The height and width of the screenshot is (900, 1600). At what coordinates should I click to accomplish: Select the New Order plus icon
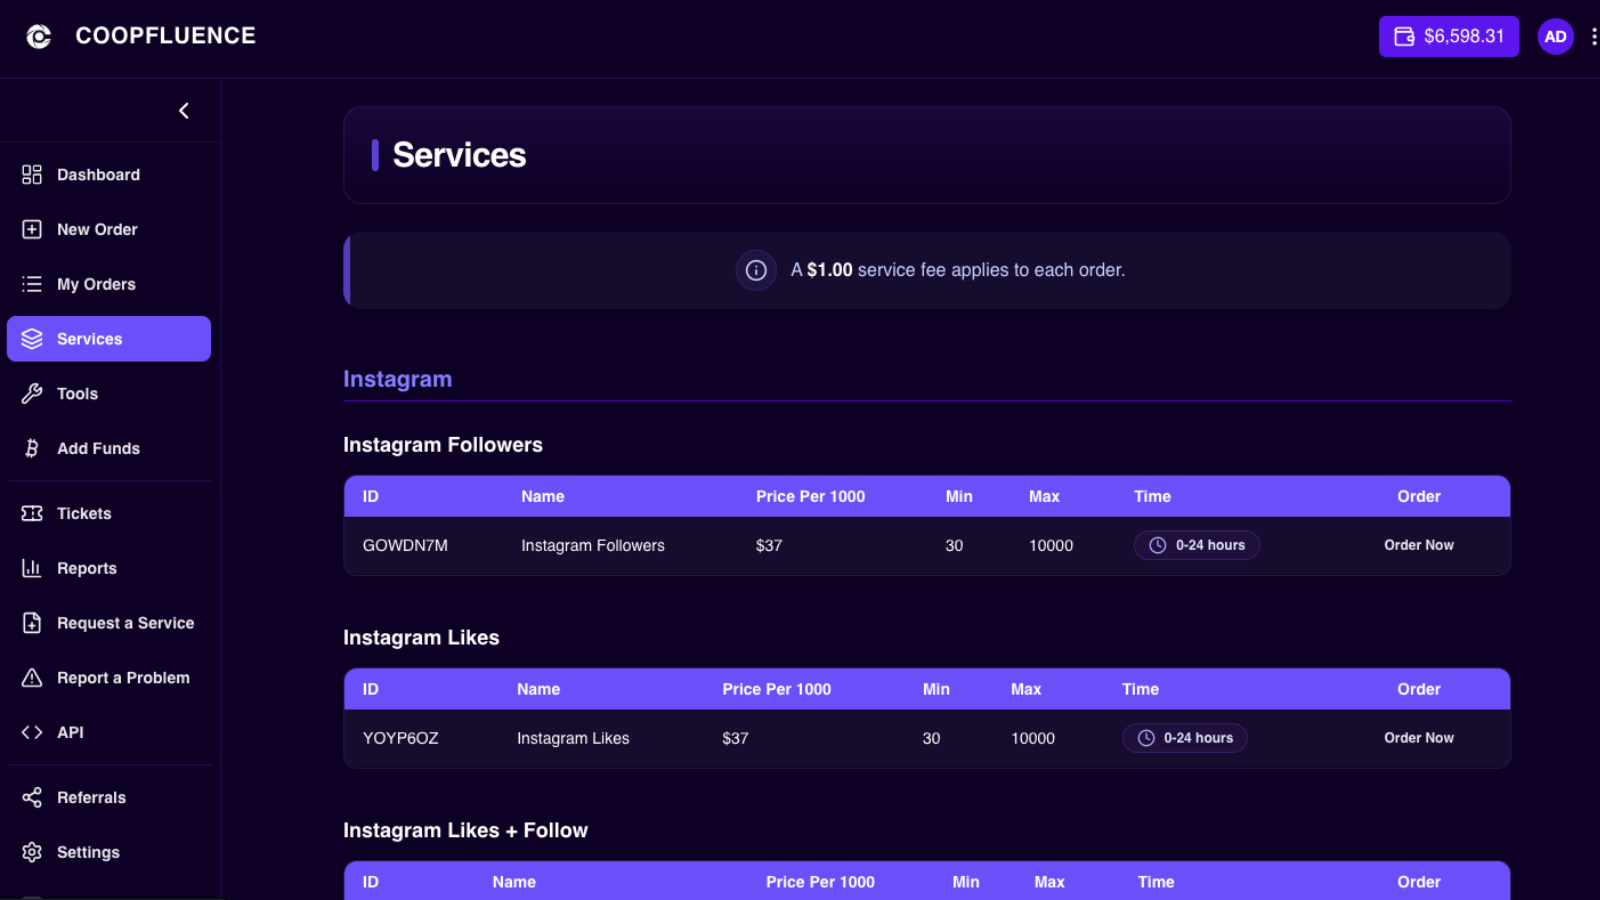tap(31, 229)
